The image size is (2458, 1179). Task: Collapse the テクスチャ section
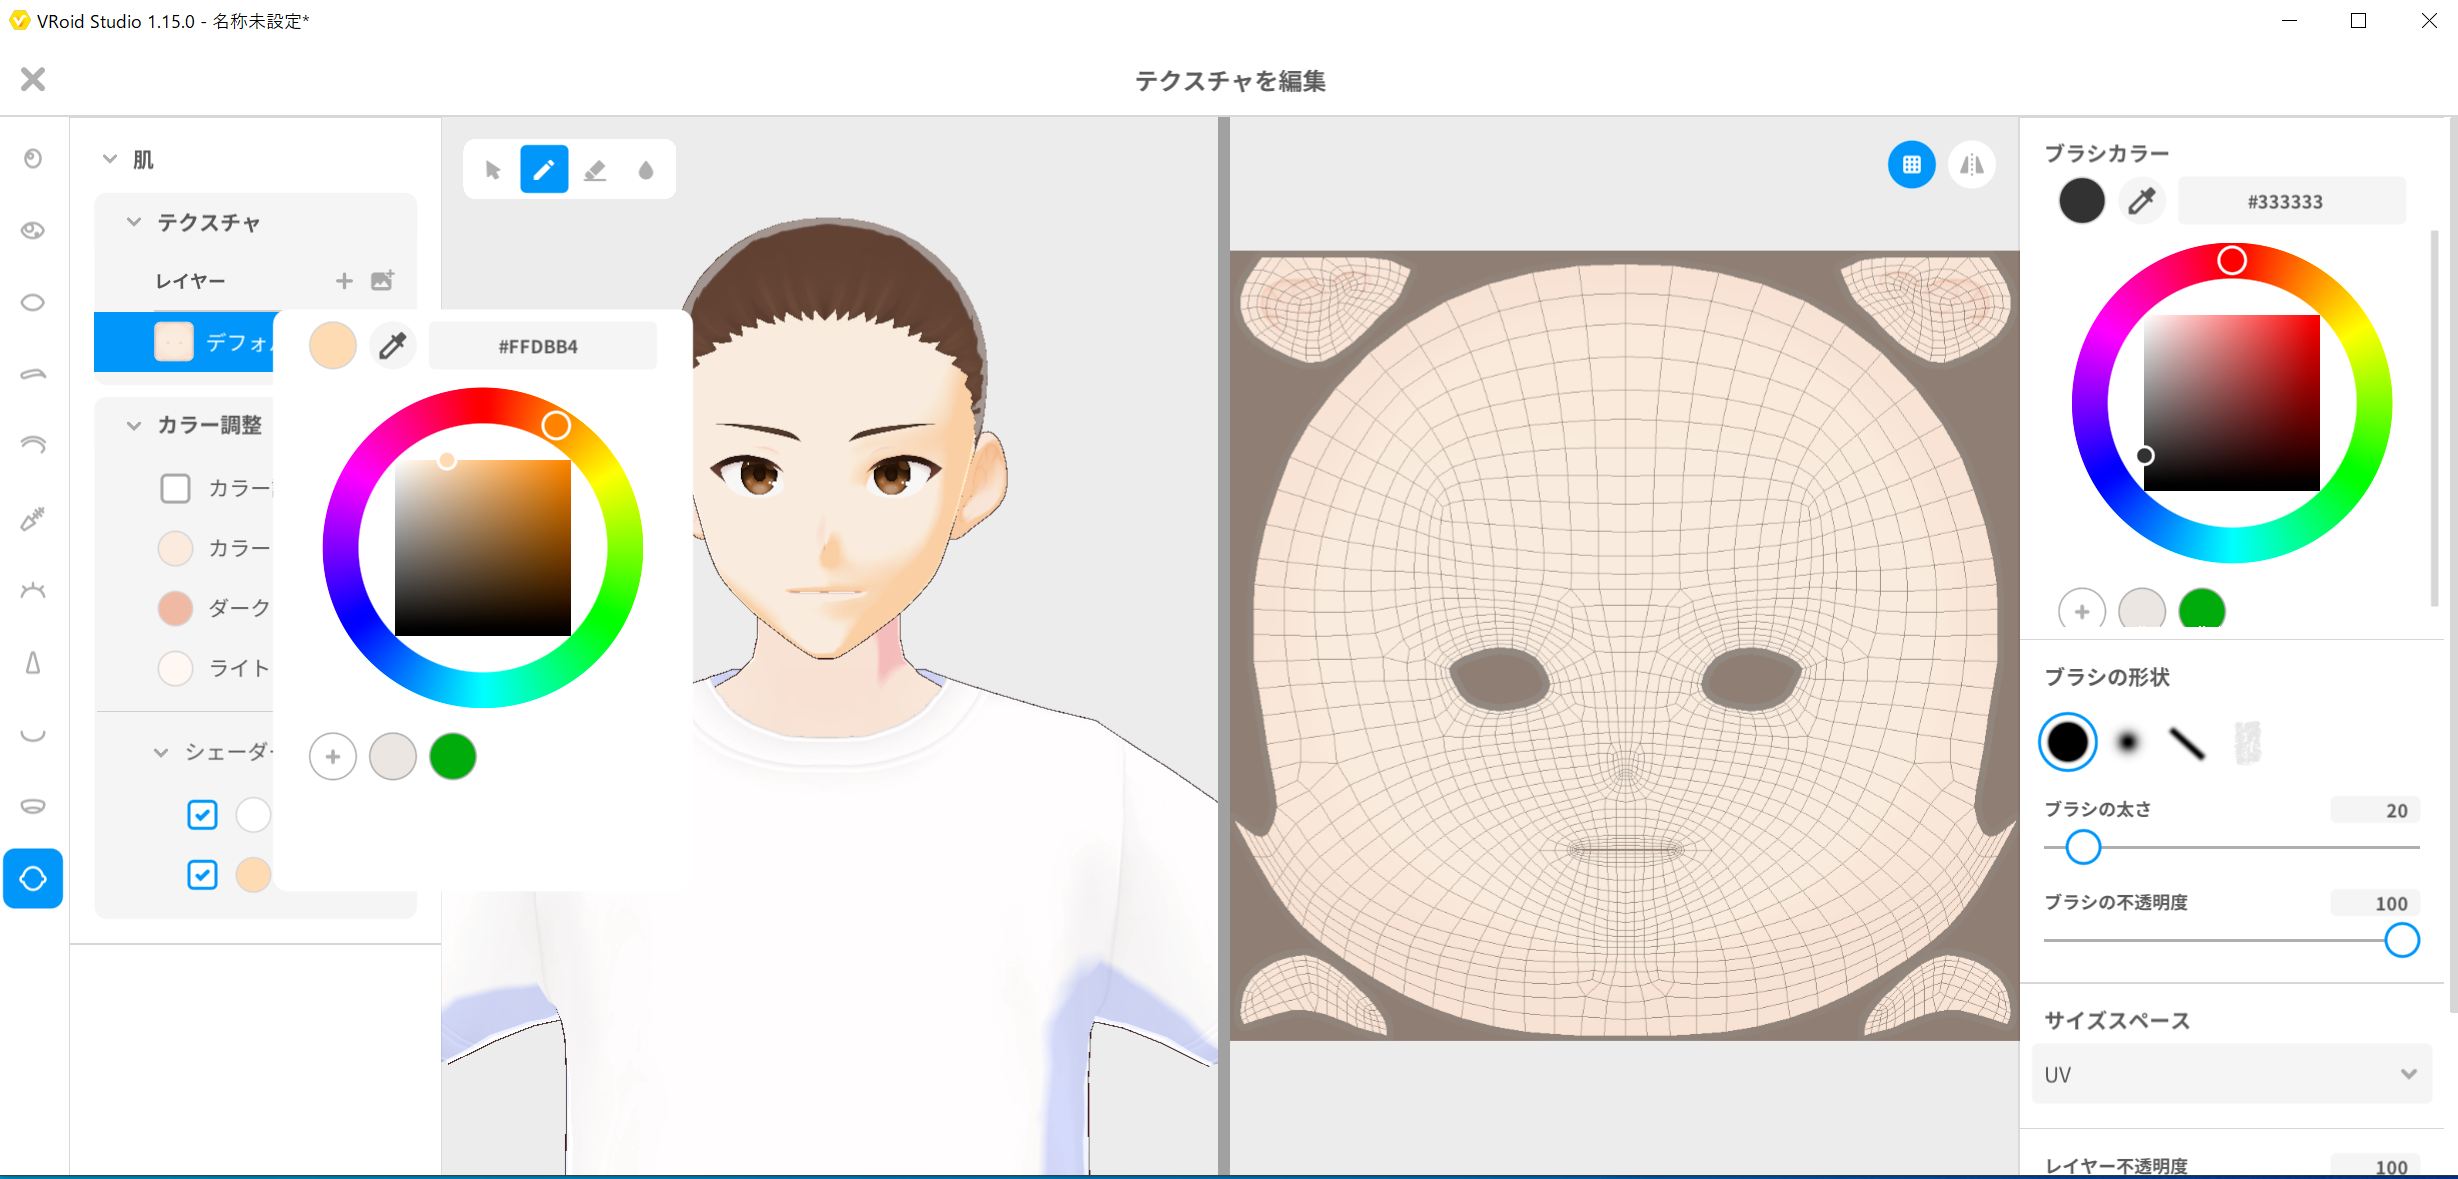pos(133,222)
